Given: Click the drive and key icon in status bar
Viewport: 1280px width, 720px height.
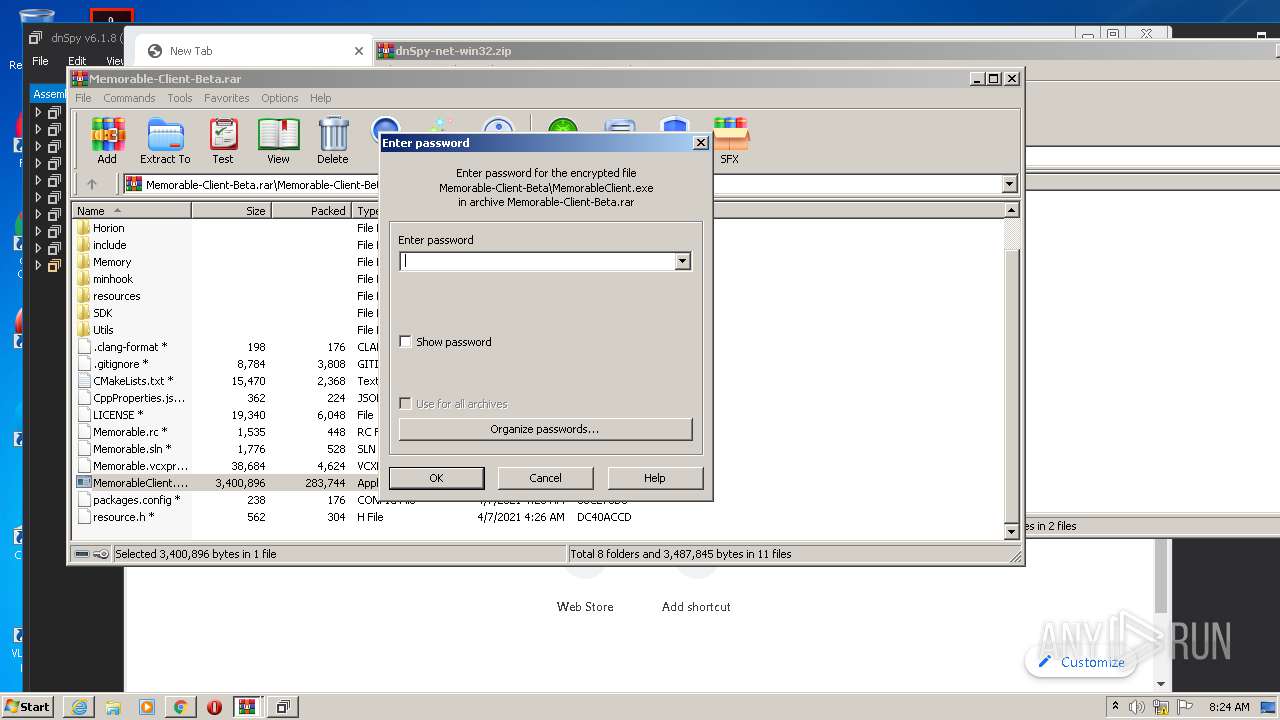Looking at the screenshot, I should coord(92,554).
